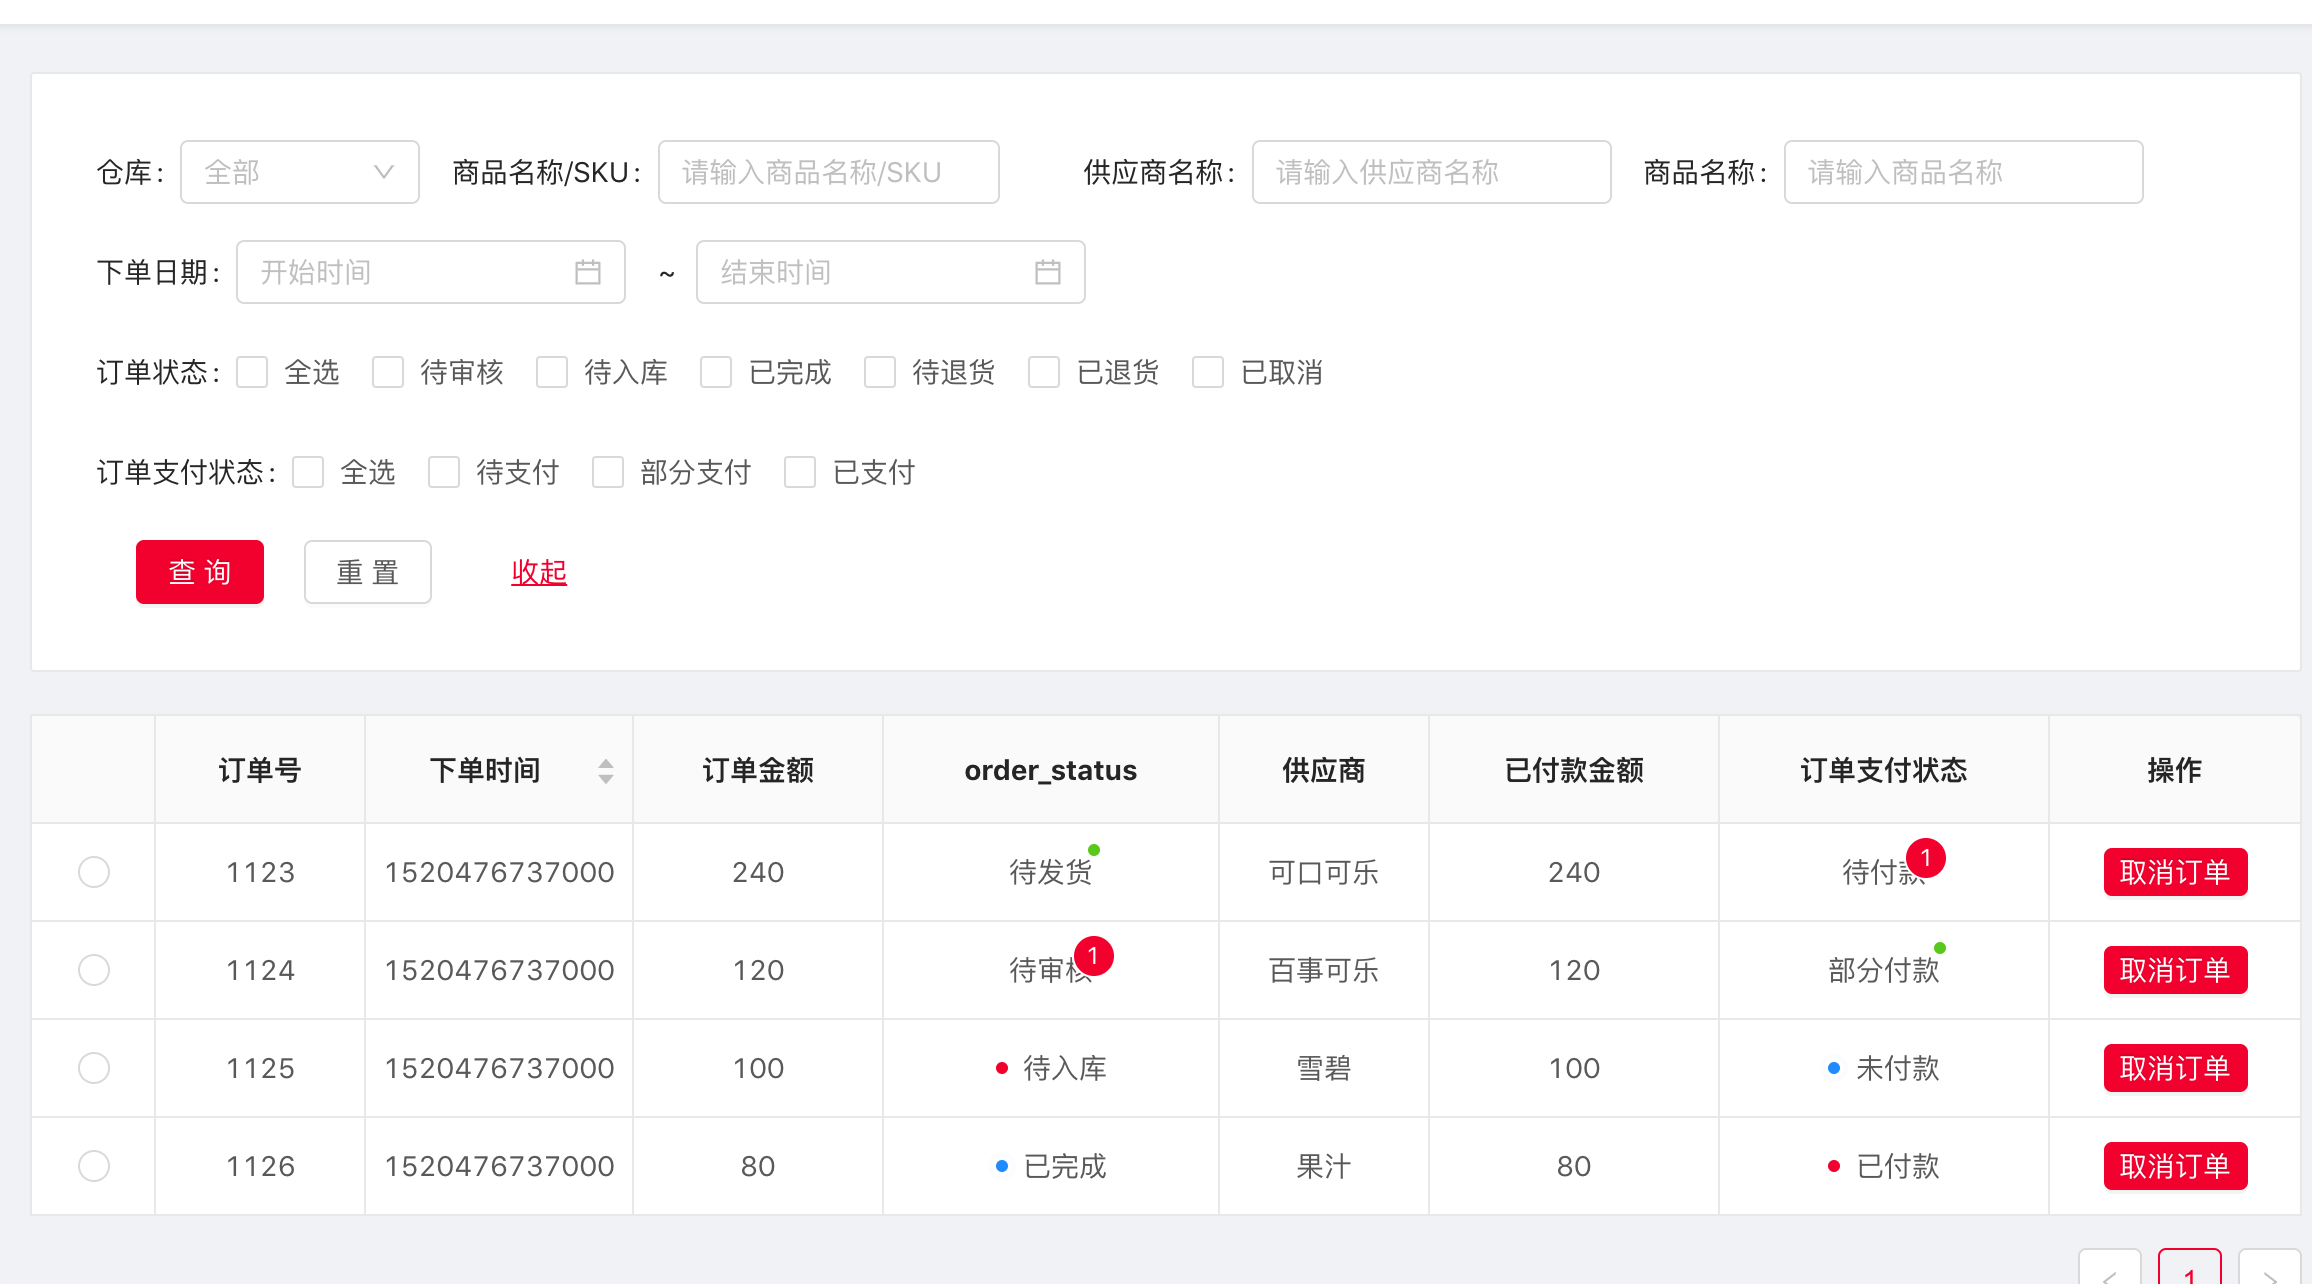Screen dimensions: 2312x1284
Task: Select the radio button for order 1123
Action: tap(93, 871)
